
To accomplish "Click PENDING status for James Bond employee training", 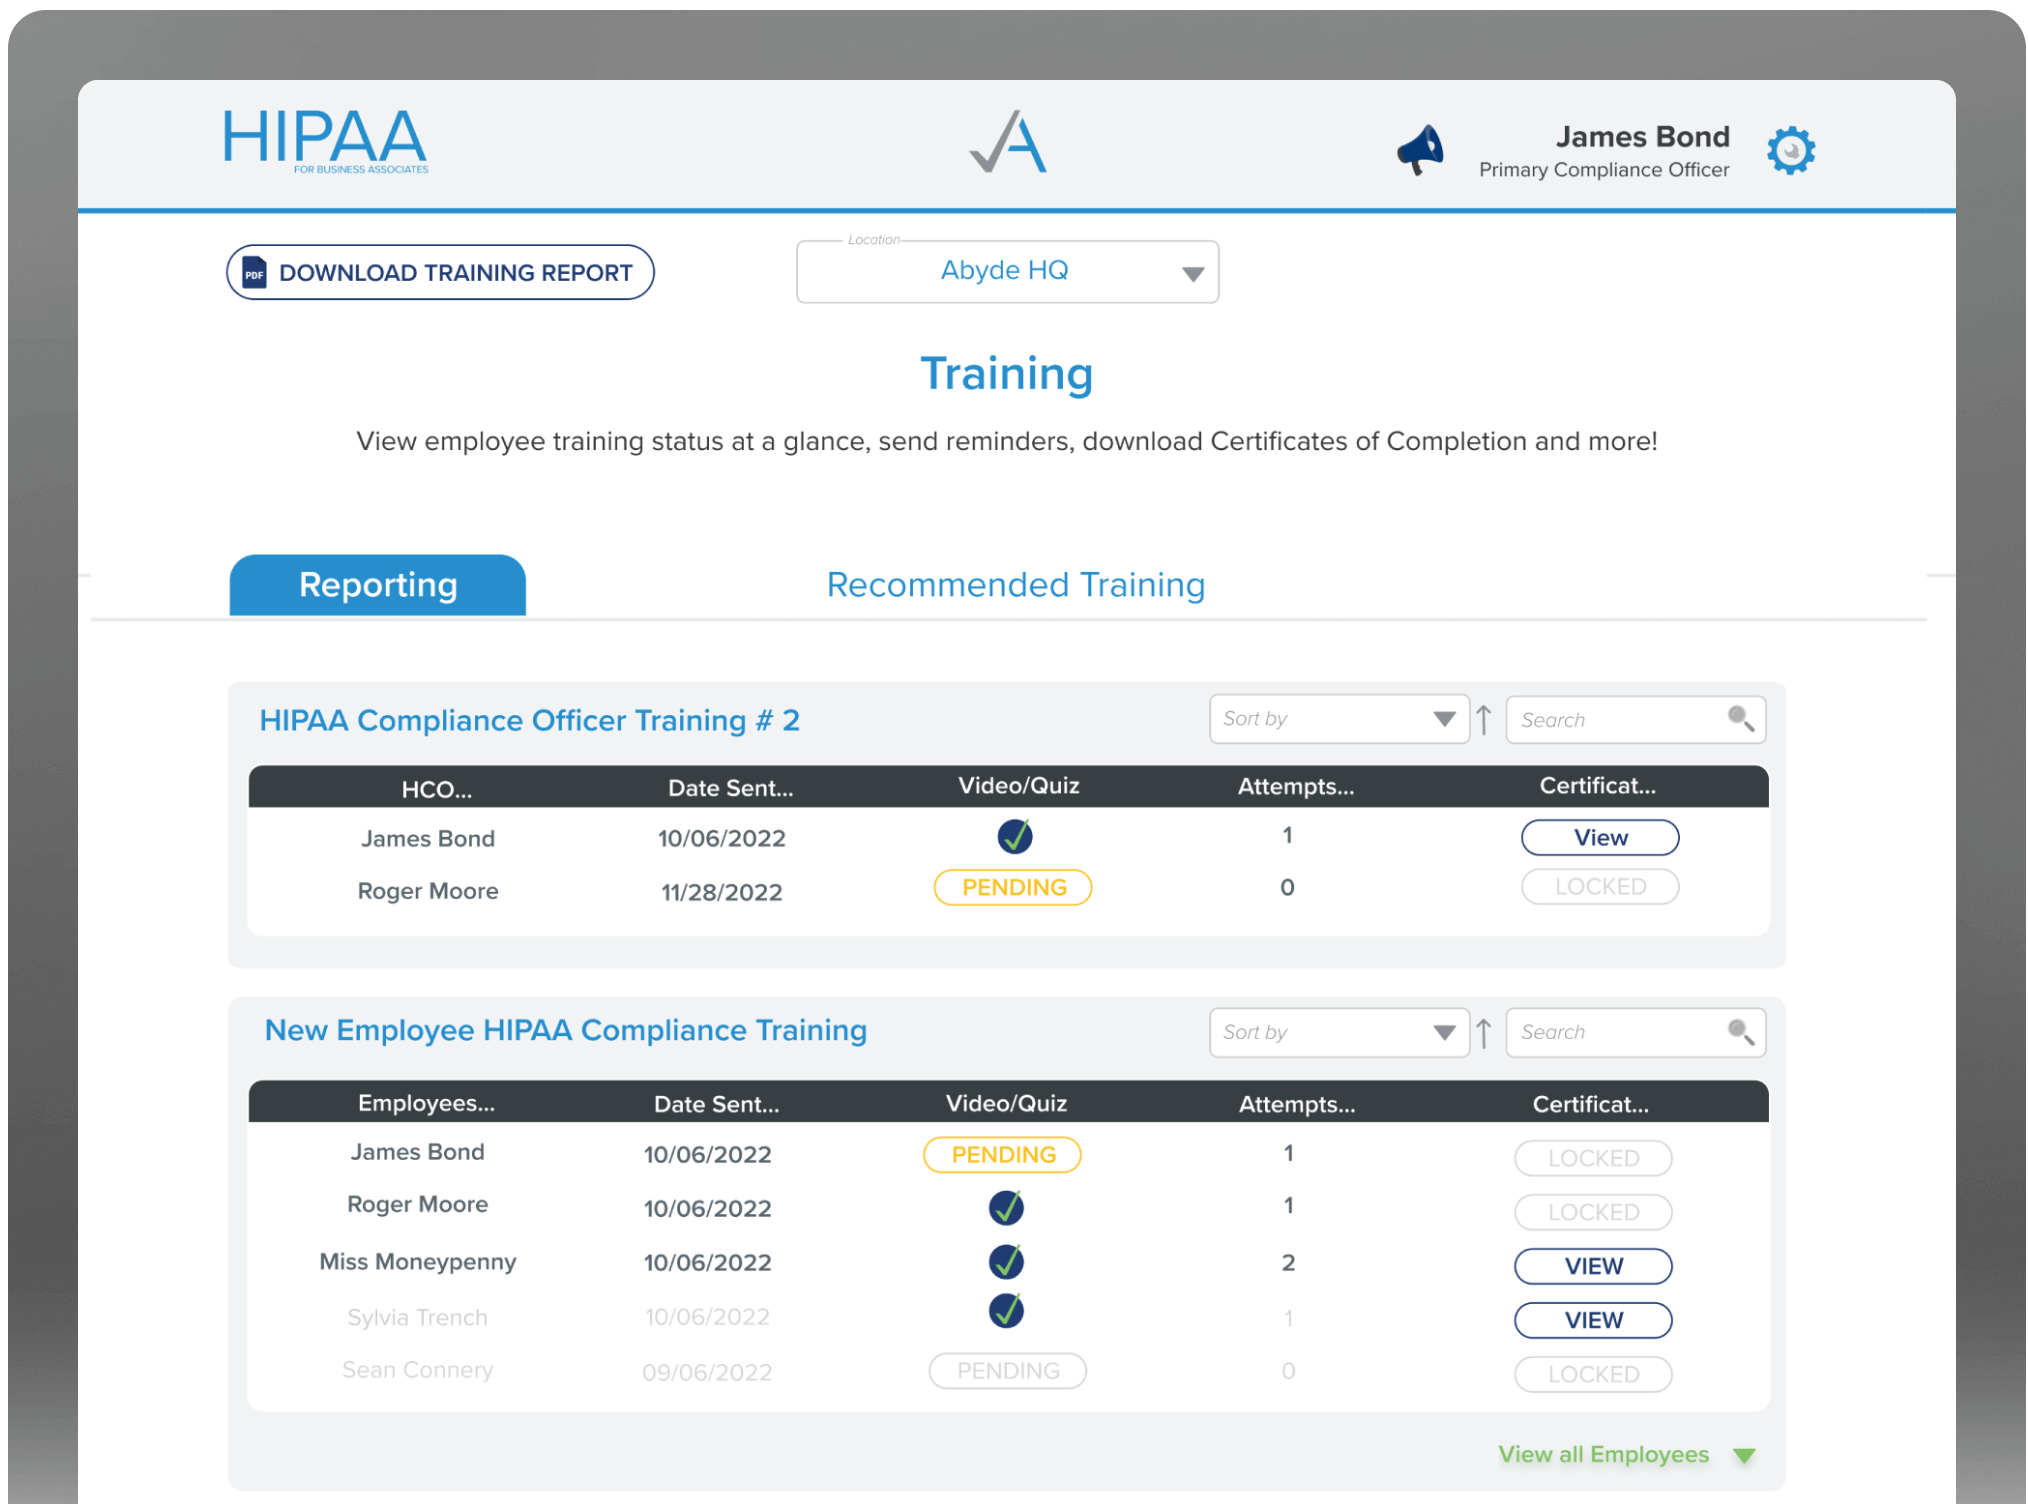I will click(x=1002, y=1154).
